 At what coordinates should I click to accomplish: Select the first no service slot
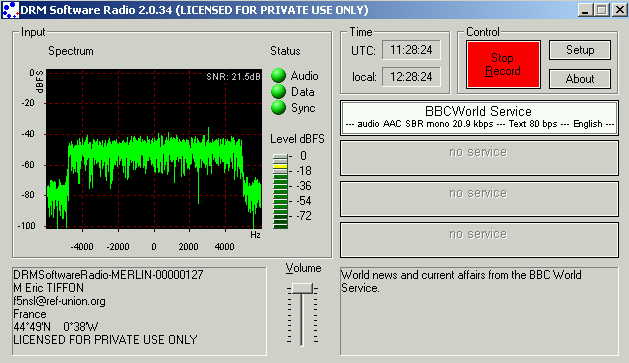(x=479, y=158)
